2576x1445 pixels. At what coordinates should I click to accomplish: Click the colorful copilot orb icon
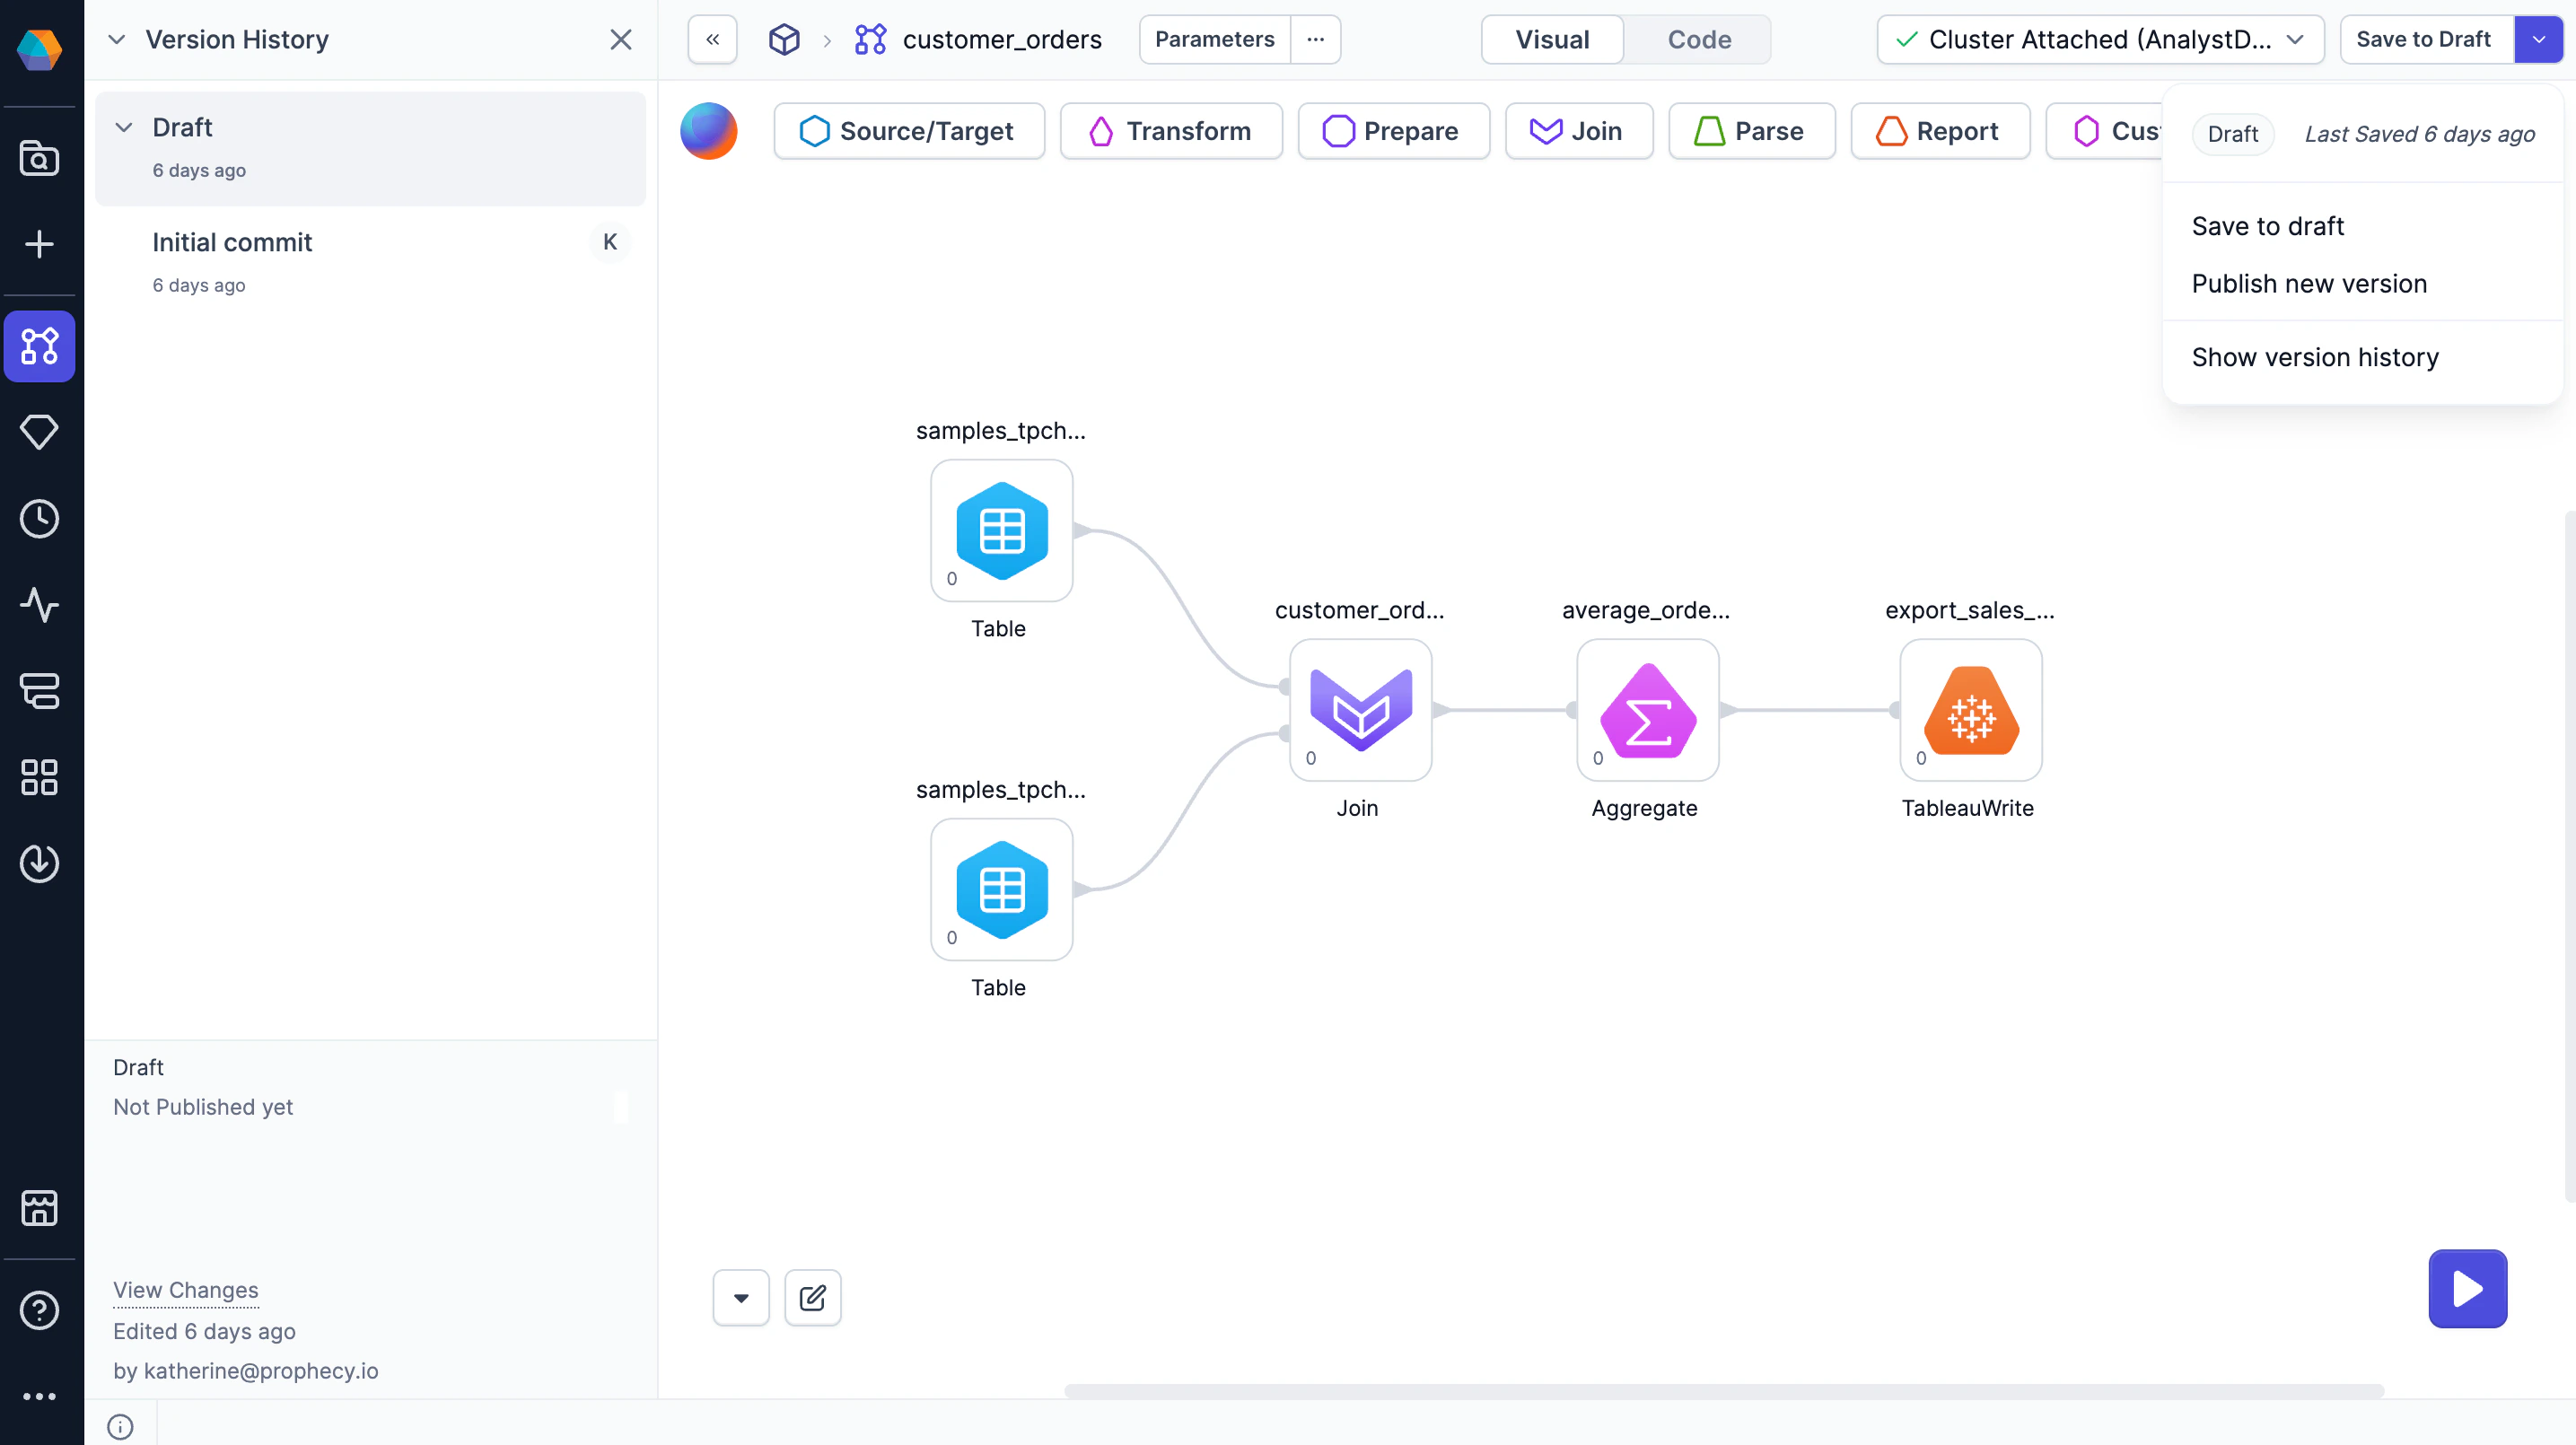click(709, 131)
